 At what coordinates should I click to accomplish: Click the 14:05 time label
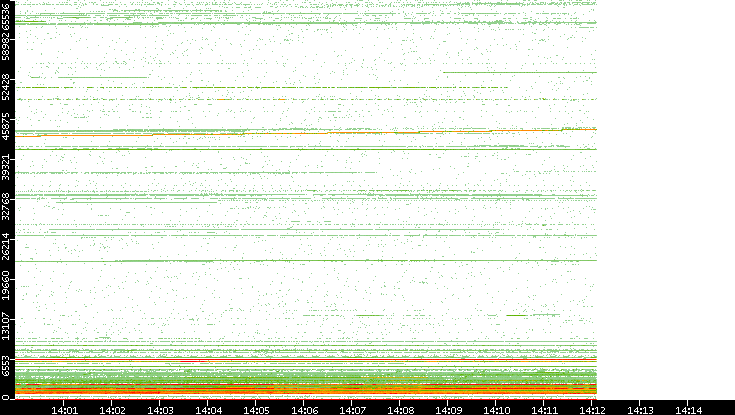tap(256, 408)
